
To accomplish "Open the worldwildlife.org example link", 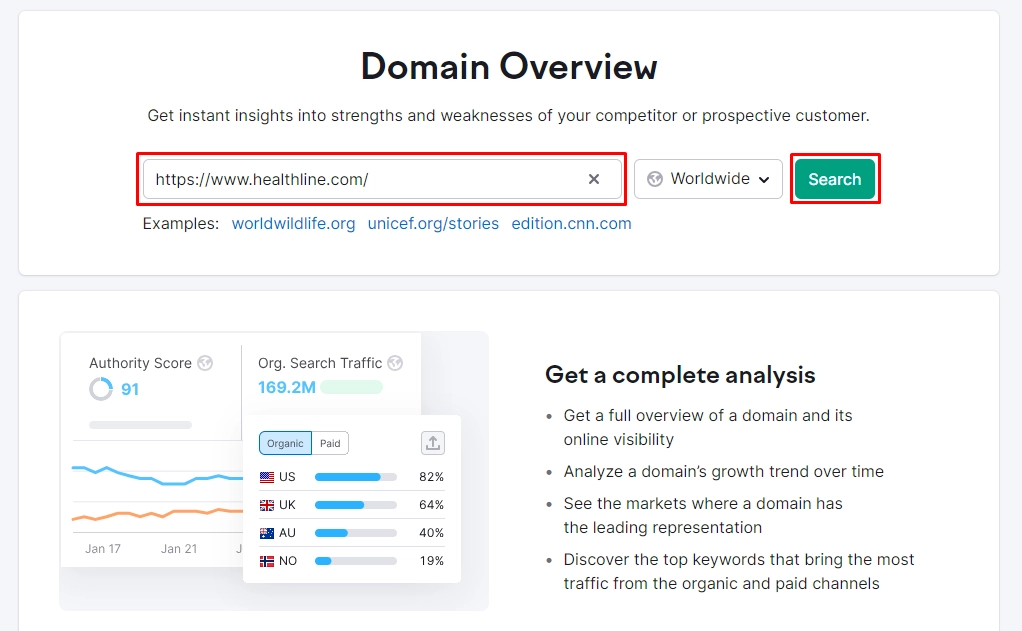I will tap(293, 224).
